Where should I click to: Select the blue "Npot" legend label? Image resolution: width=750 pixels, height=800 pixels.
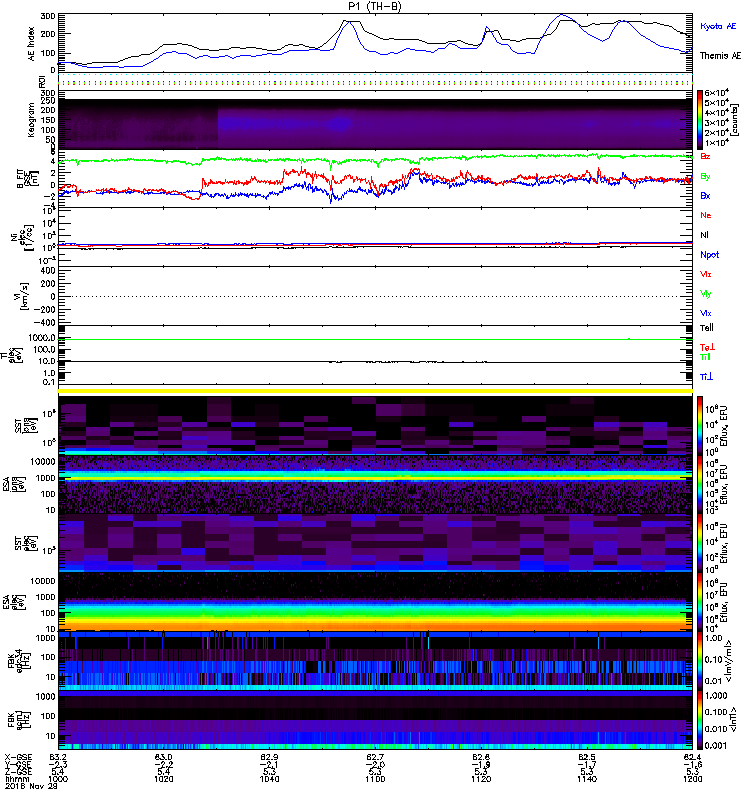tap(710, 255)
